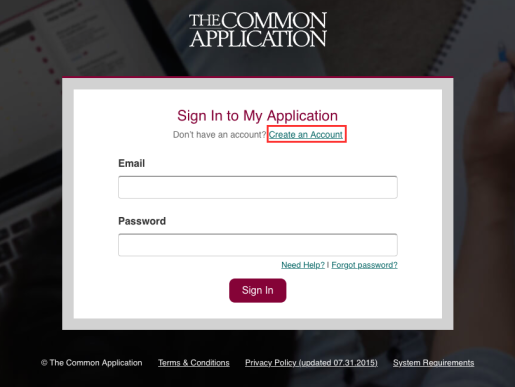The height and width of the screenshot is (387, 515).
Task: Open the System Requirements link
Action: pyautogui.click(x=433, y=363)
